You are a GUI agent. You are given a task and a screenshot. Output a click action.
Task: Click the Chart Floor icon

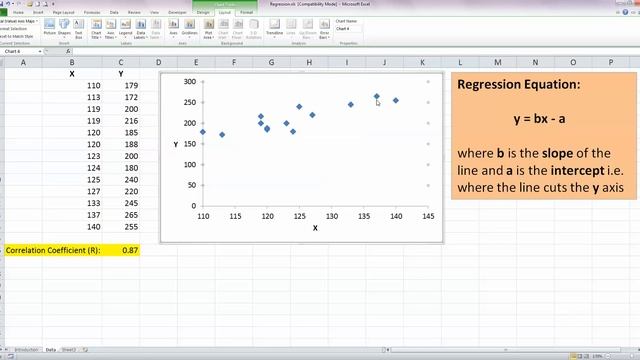(238, 29)
